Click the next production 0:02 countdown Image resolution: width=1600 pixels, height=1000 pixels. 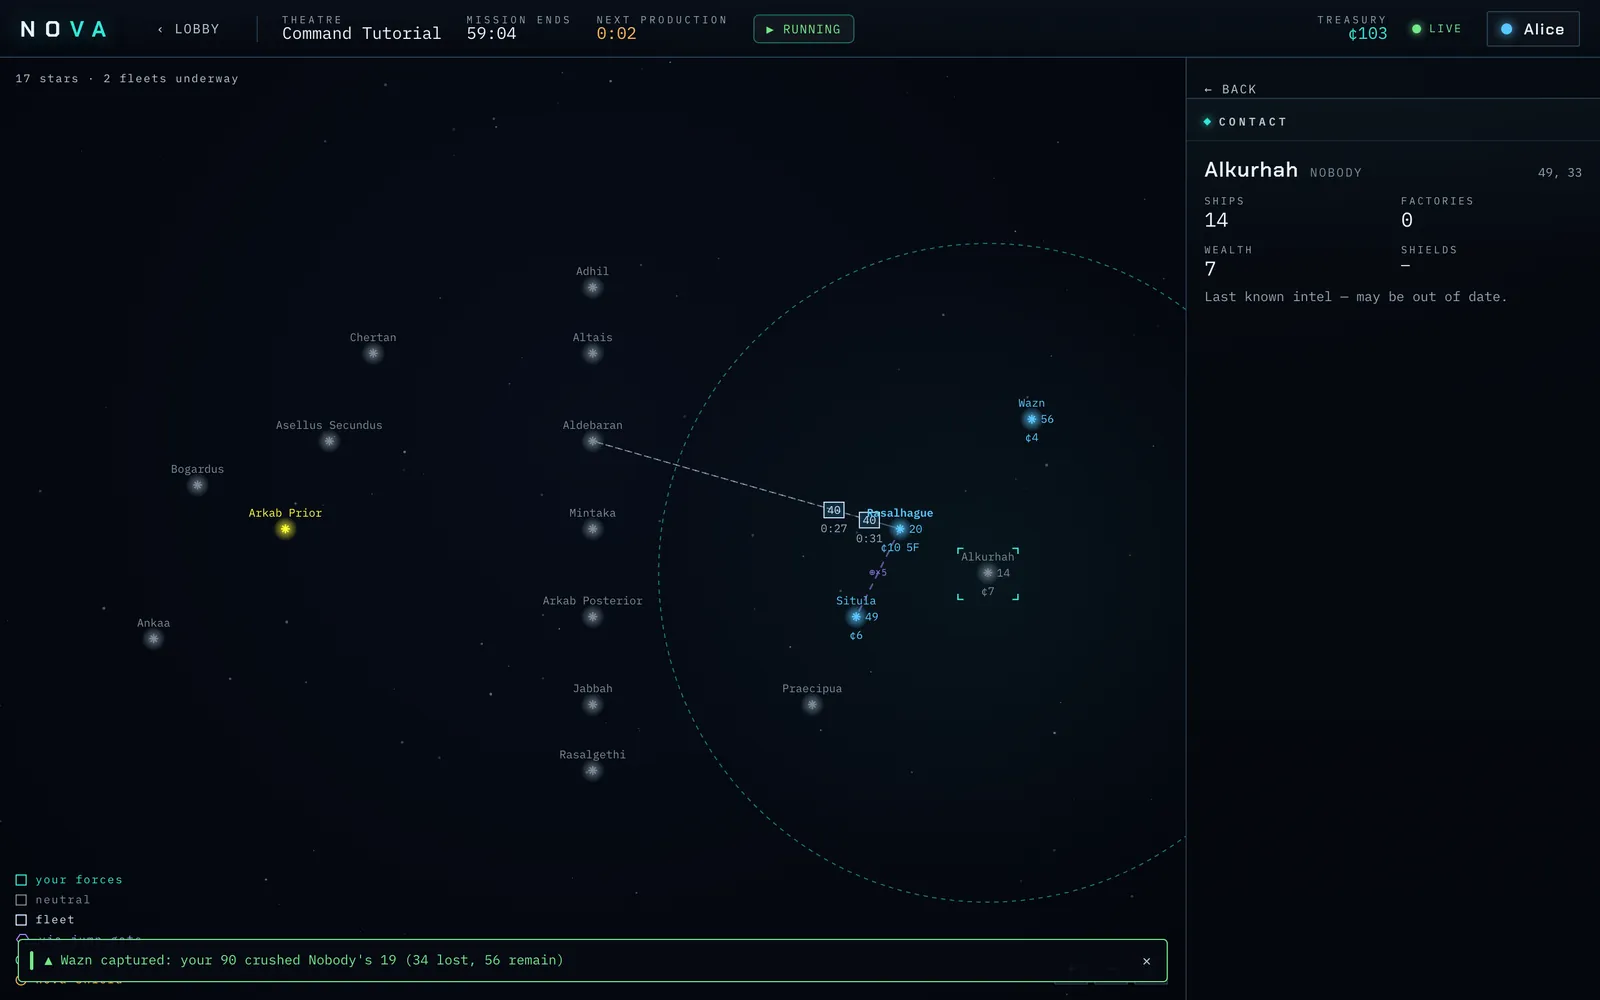tap(616, 34)
